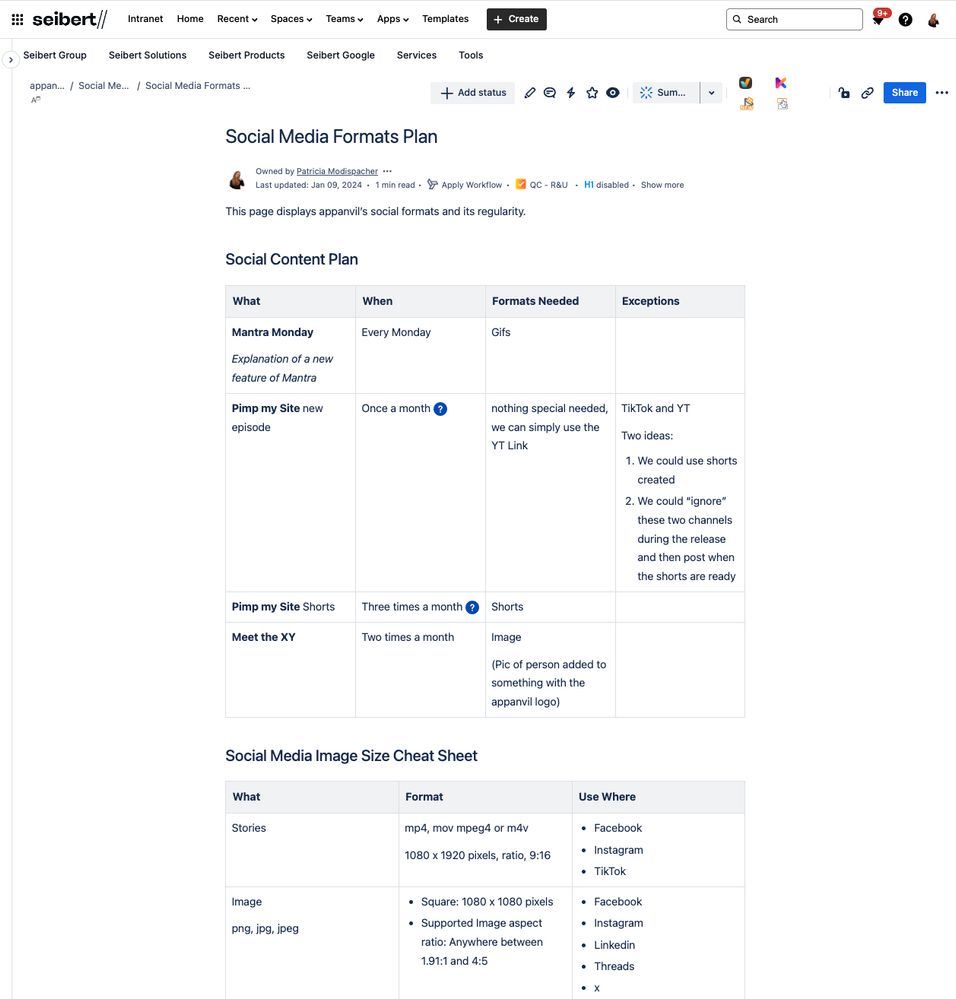Click the Meet the XY cell
956x999 pixels.
pos(290,670)
